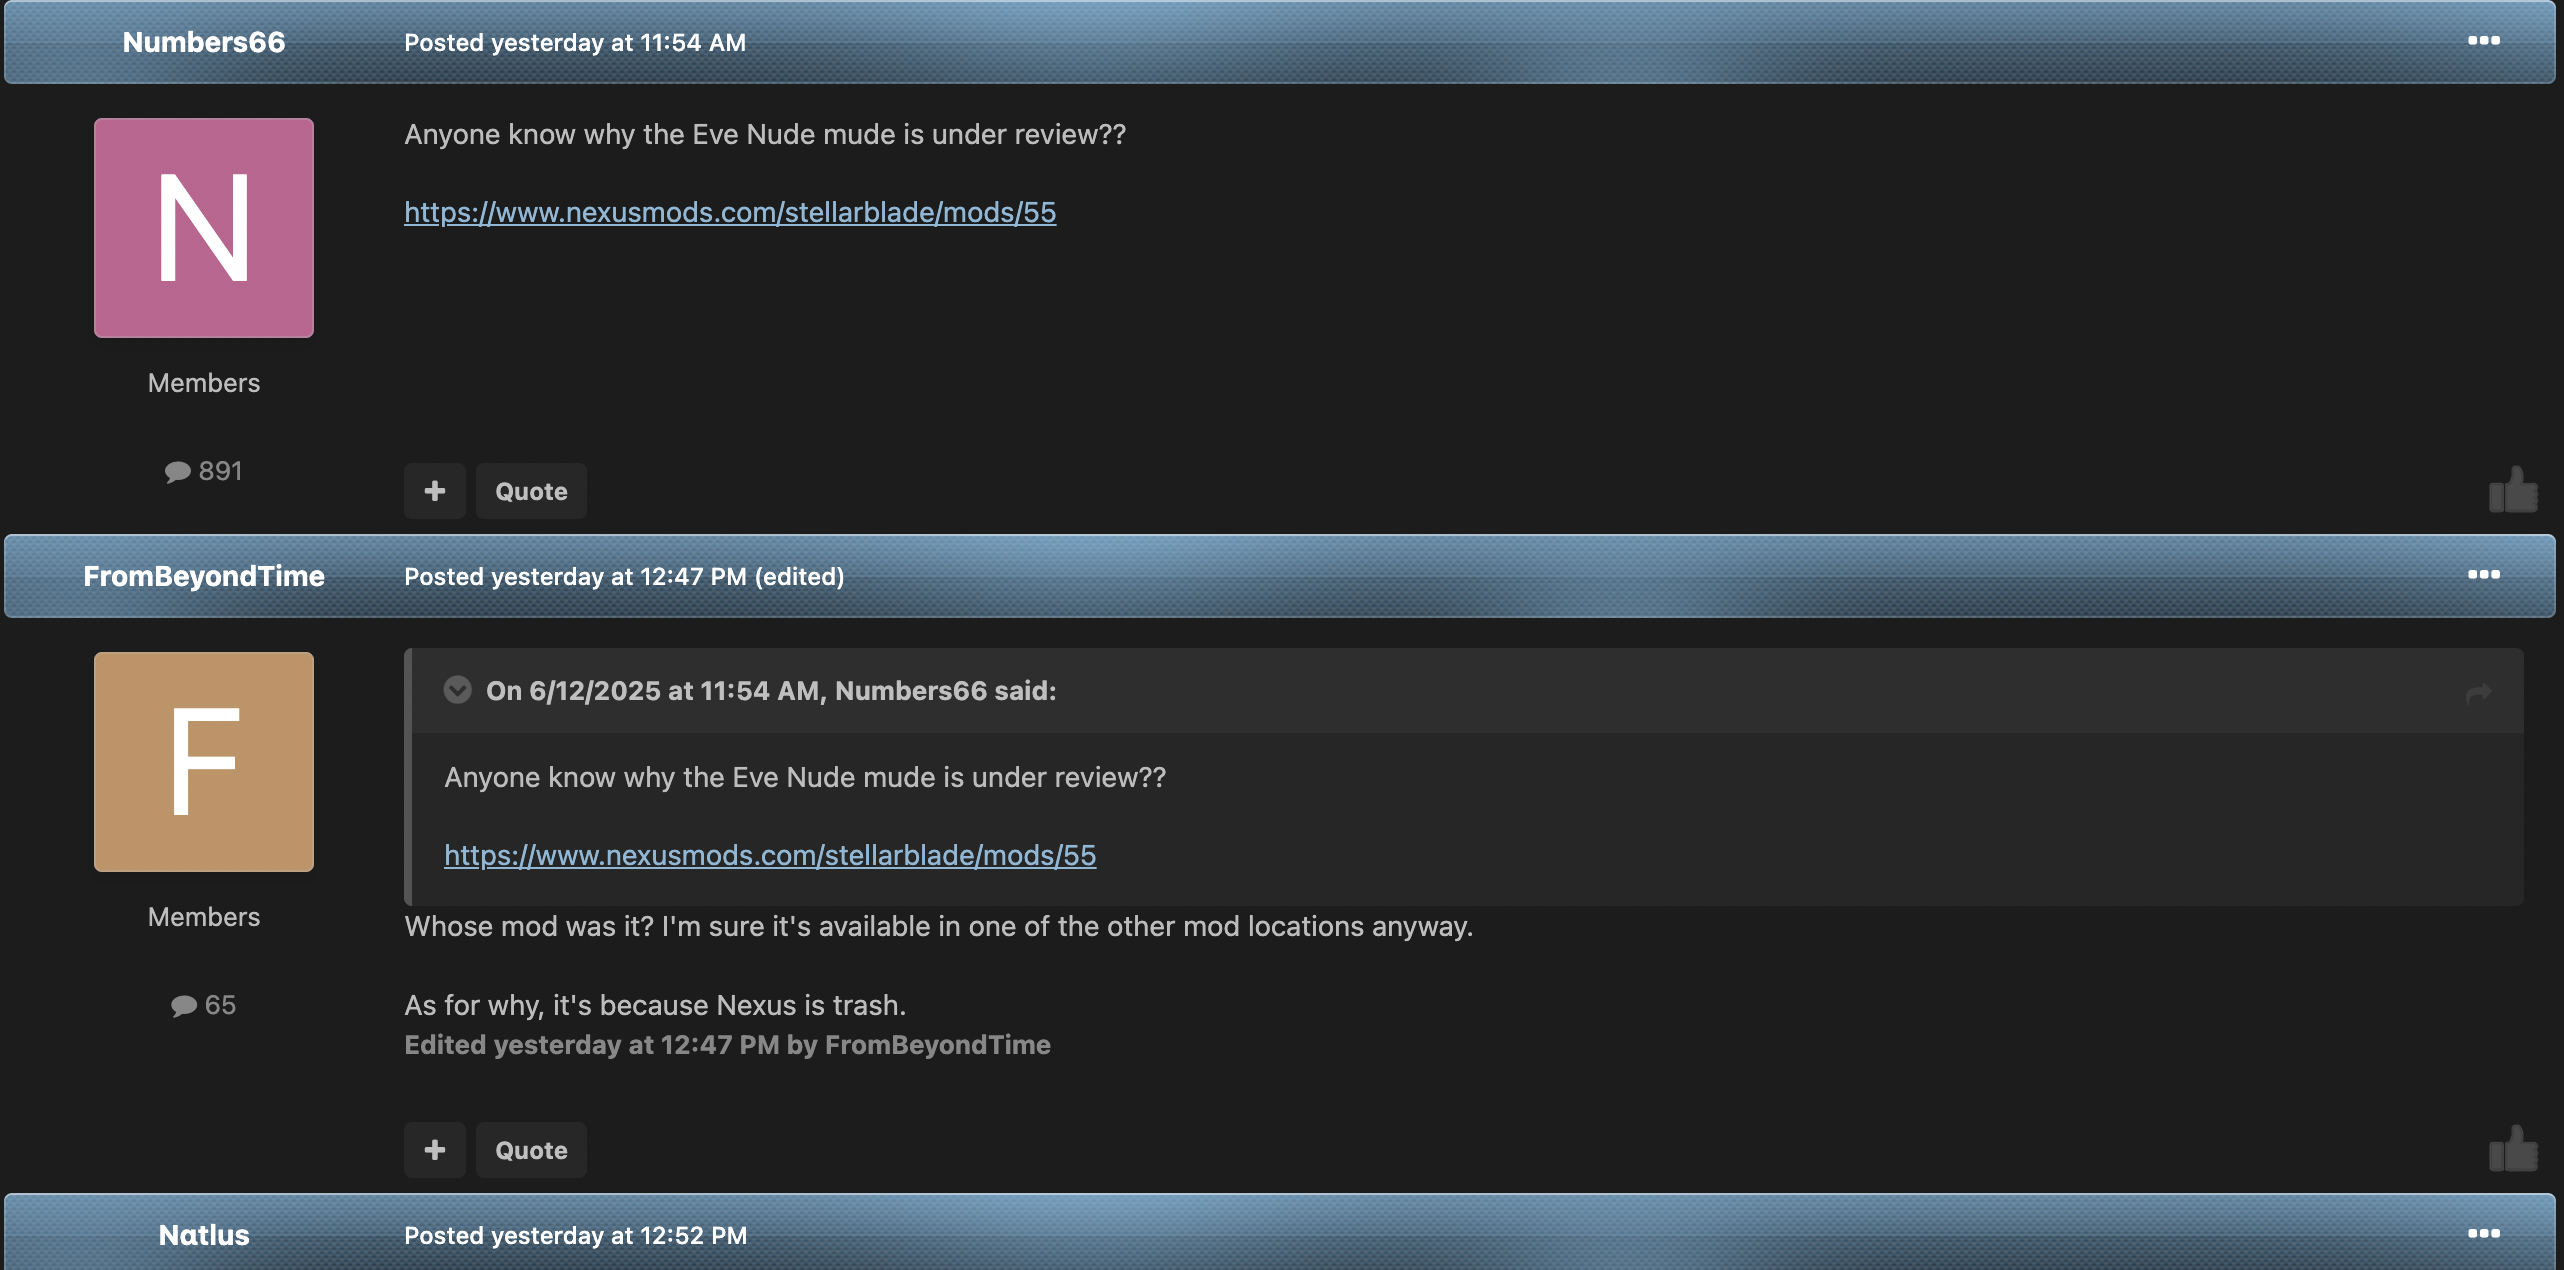Image resolution: width=2564 pixels, height=1270 pixels.
Task: View FromBeyondTime's profile via username header
Action: pos(204,576)
